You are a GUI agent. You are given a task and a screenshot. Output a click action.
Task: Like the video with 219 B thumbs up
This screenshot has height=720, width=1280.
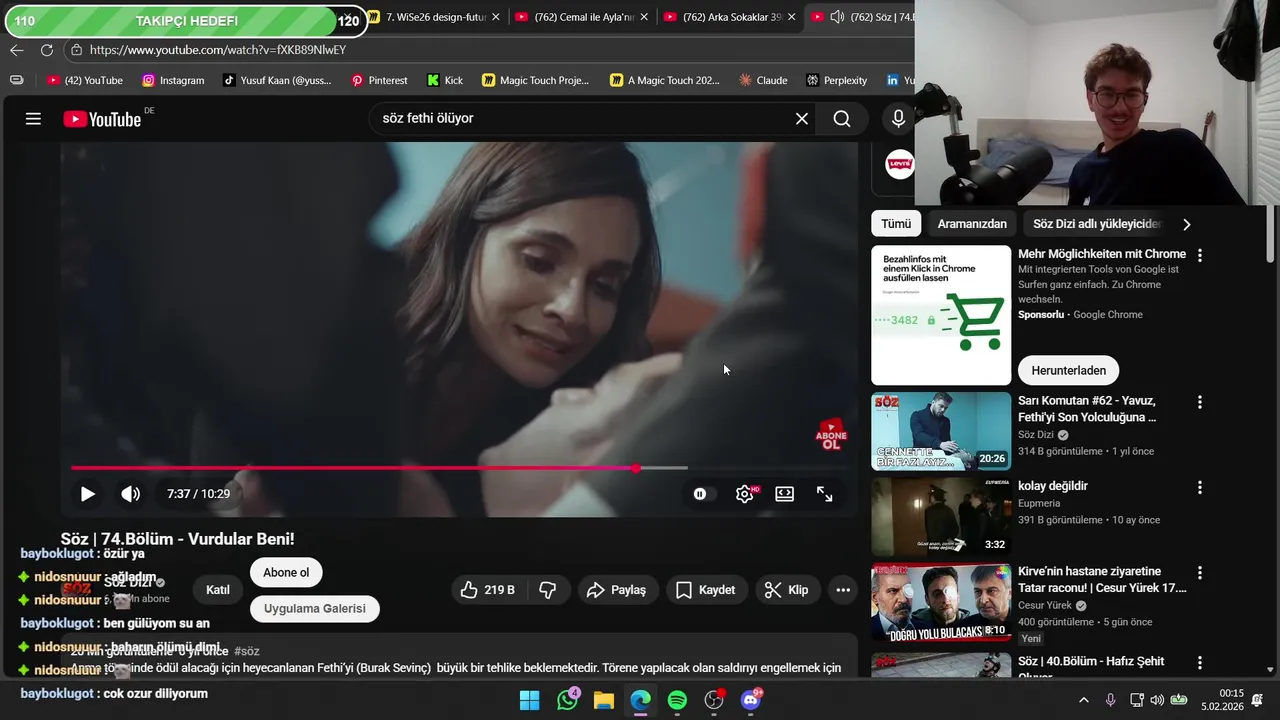[x=487, y=590]
